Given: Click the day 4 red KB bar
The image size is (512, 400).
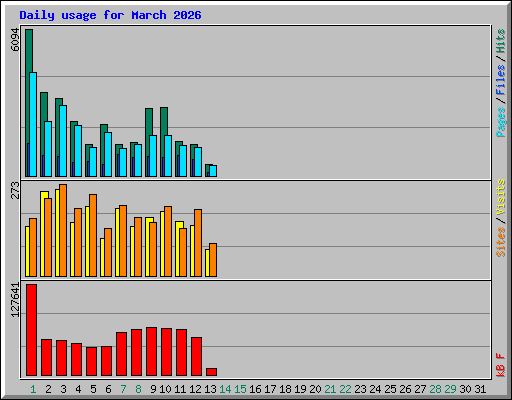Looking at the screenshot, I should pos(76,359).
